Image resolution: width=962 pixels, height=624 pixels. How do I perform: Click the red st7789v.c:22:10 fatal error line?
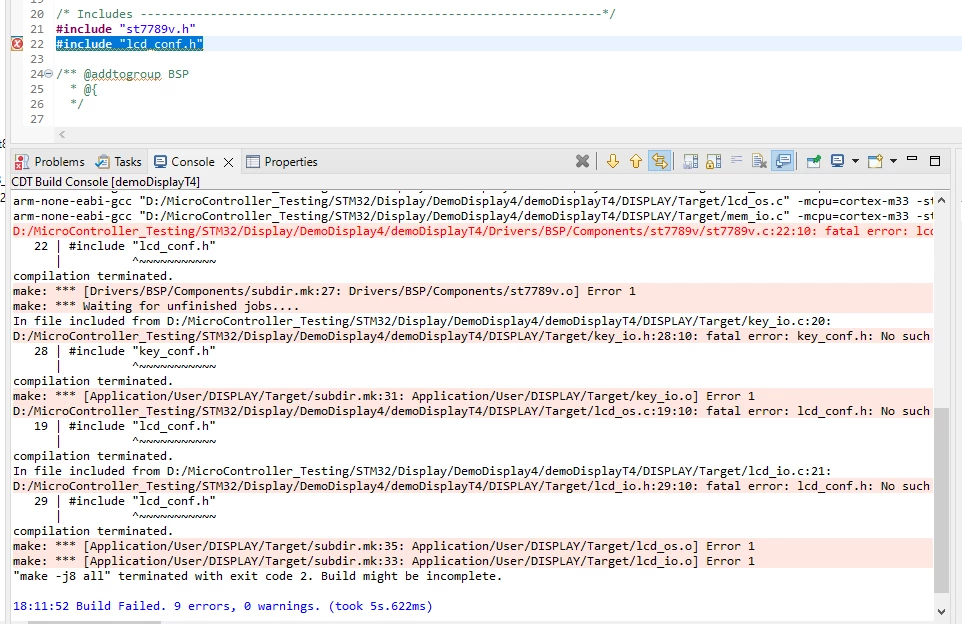tap(473, 231)
